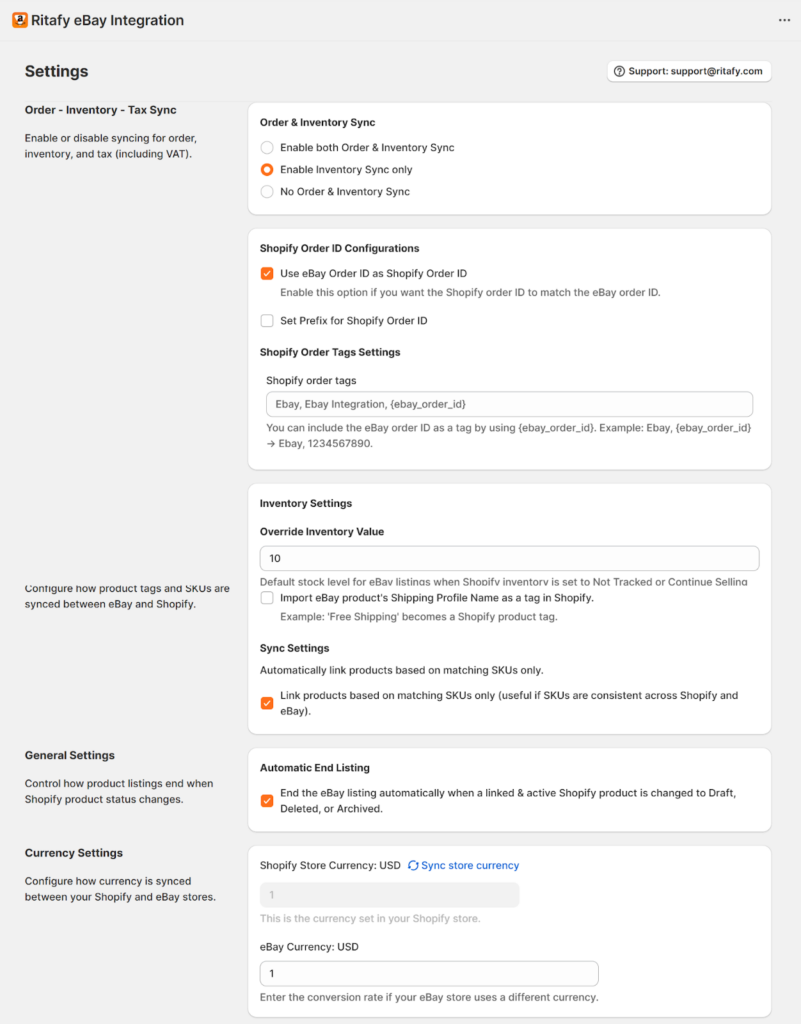This screenshot has height=1024, width=801.
Task: Disable automatic End the eBay listing checkbox
Action: 267,801
